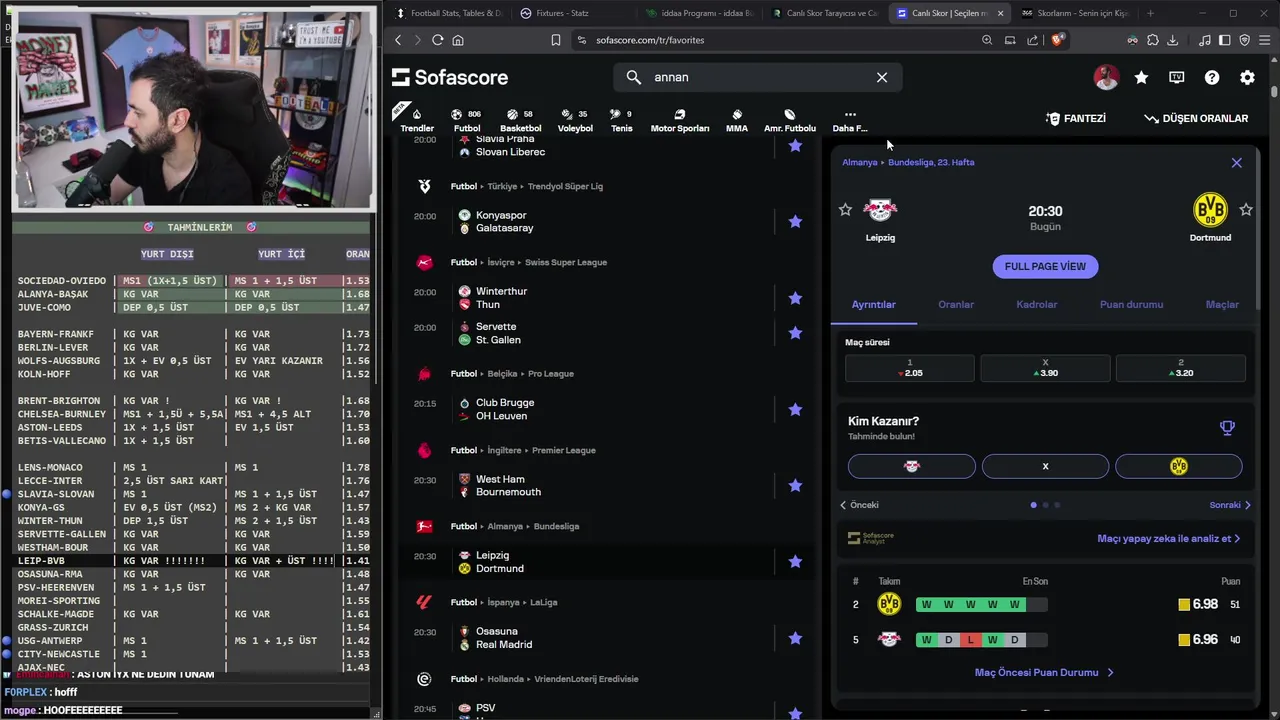Viewport: 1280px width, 720px height.
Task: Toggle favorite star for Winterthur-Thun
Action: (795, 298)
